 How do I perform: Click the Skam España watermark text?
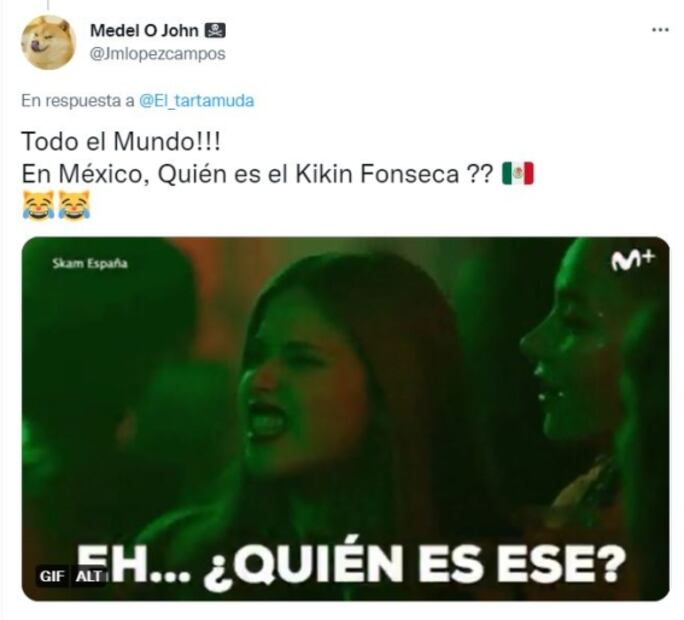click(90, 264)
